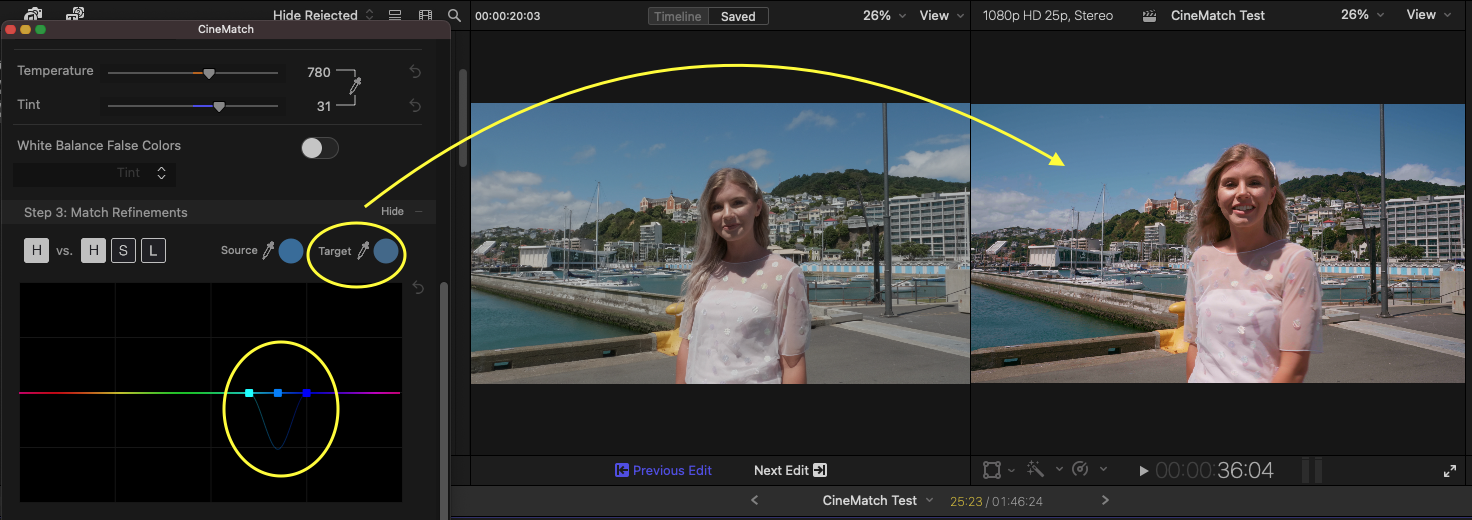Switch to the Timeline tab
The width and height of the screenshot is (1472, 520).
coord(678,16)
